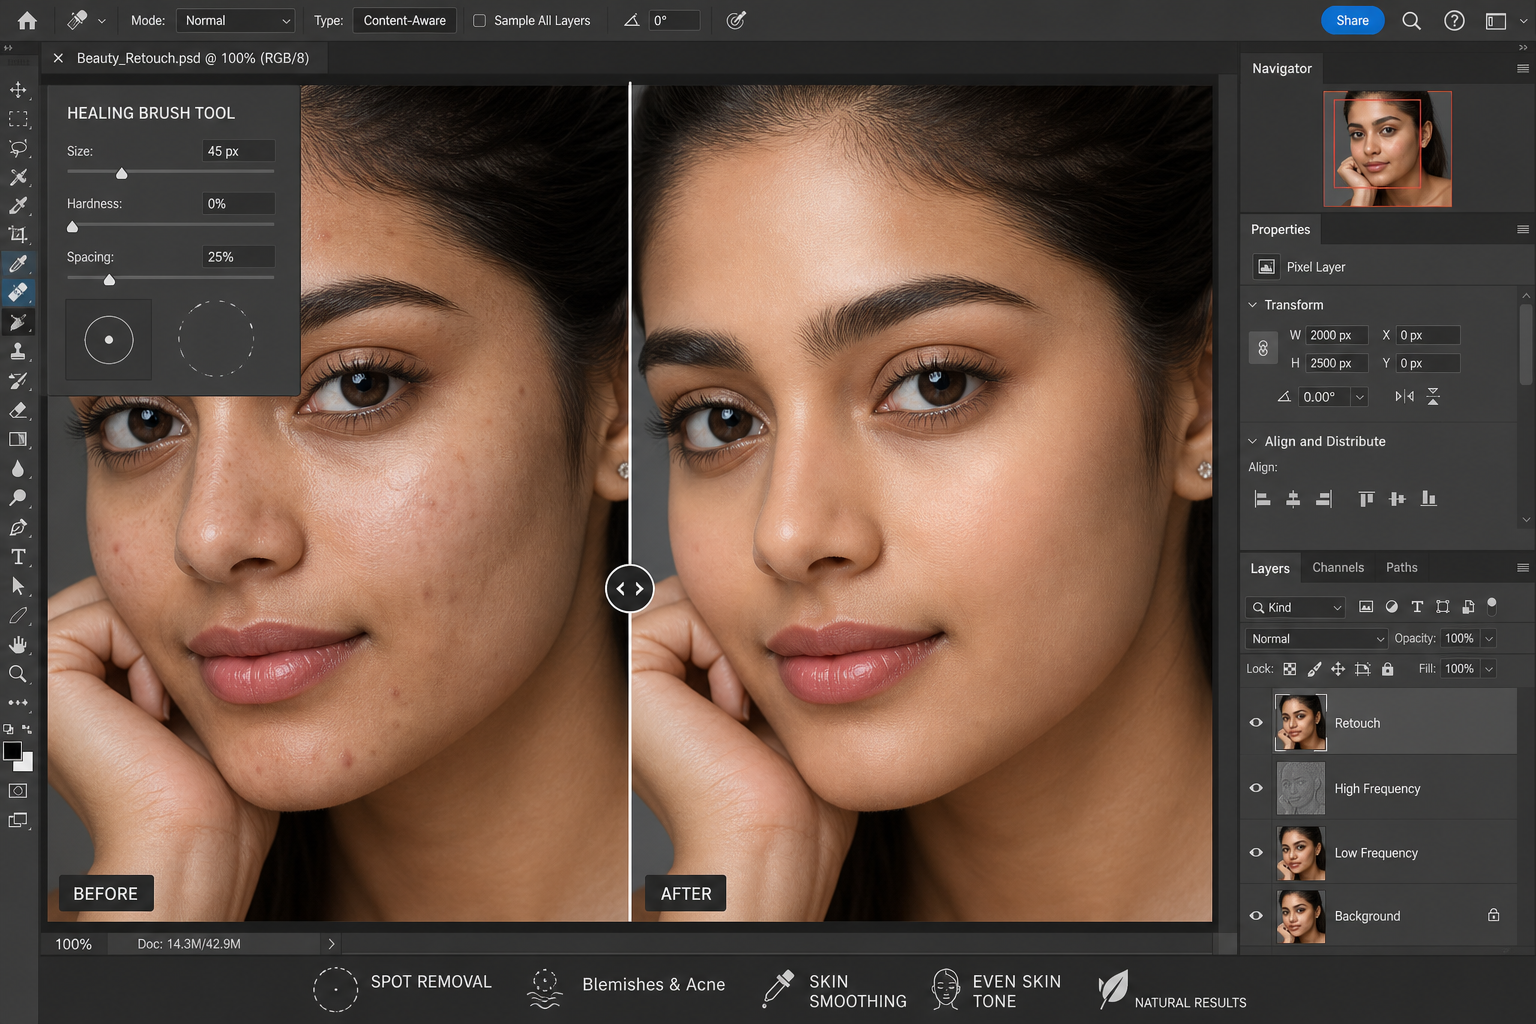Select the Crop tool

tap(18, 235)
